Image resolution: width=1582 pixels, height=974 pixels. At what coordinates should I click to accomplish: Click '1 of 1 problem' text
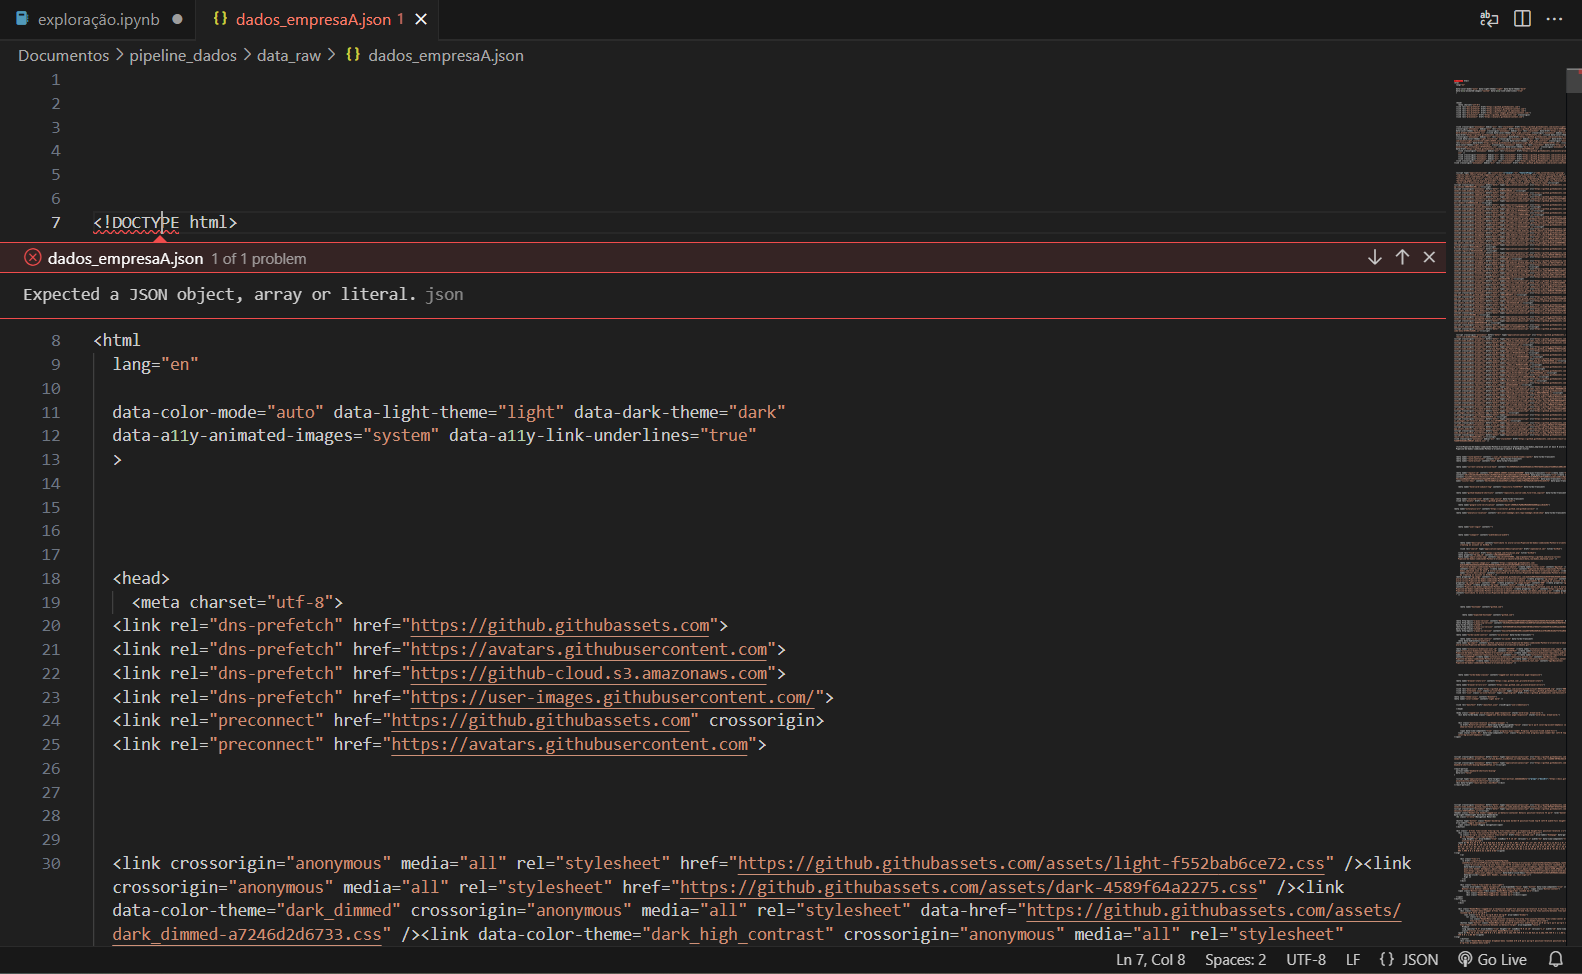[x=259, y=259]
